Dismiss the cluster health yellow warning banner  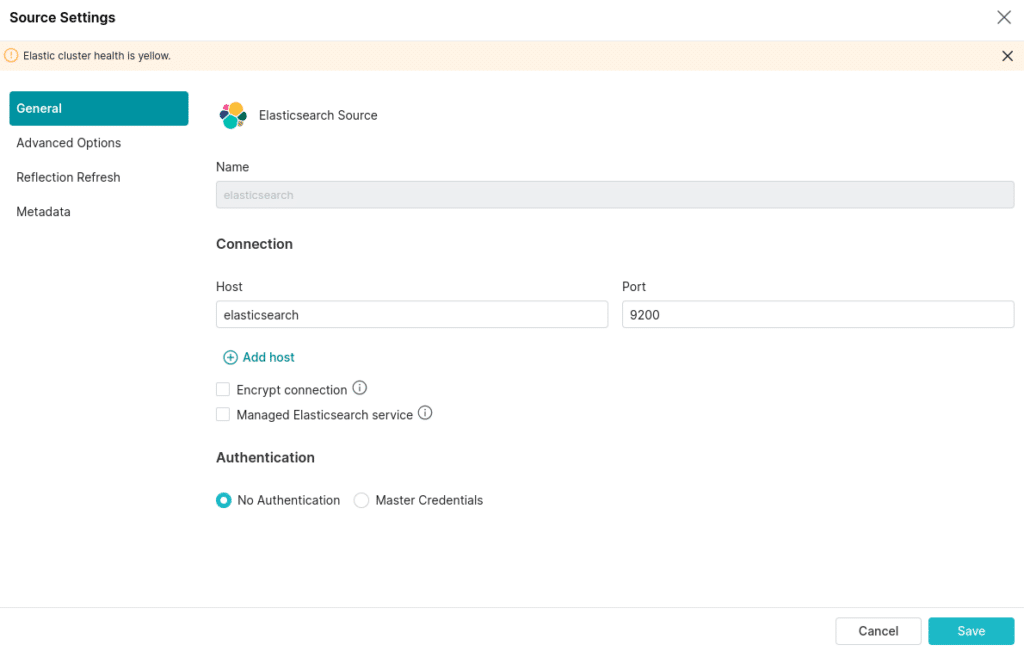1007,56
